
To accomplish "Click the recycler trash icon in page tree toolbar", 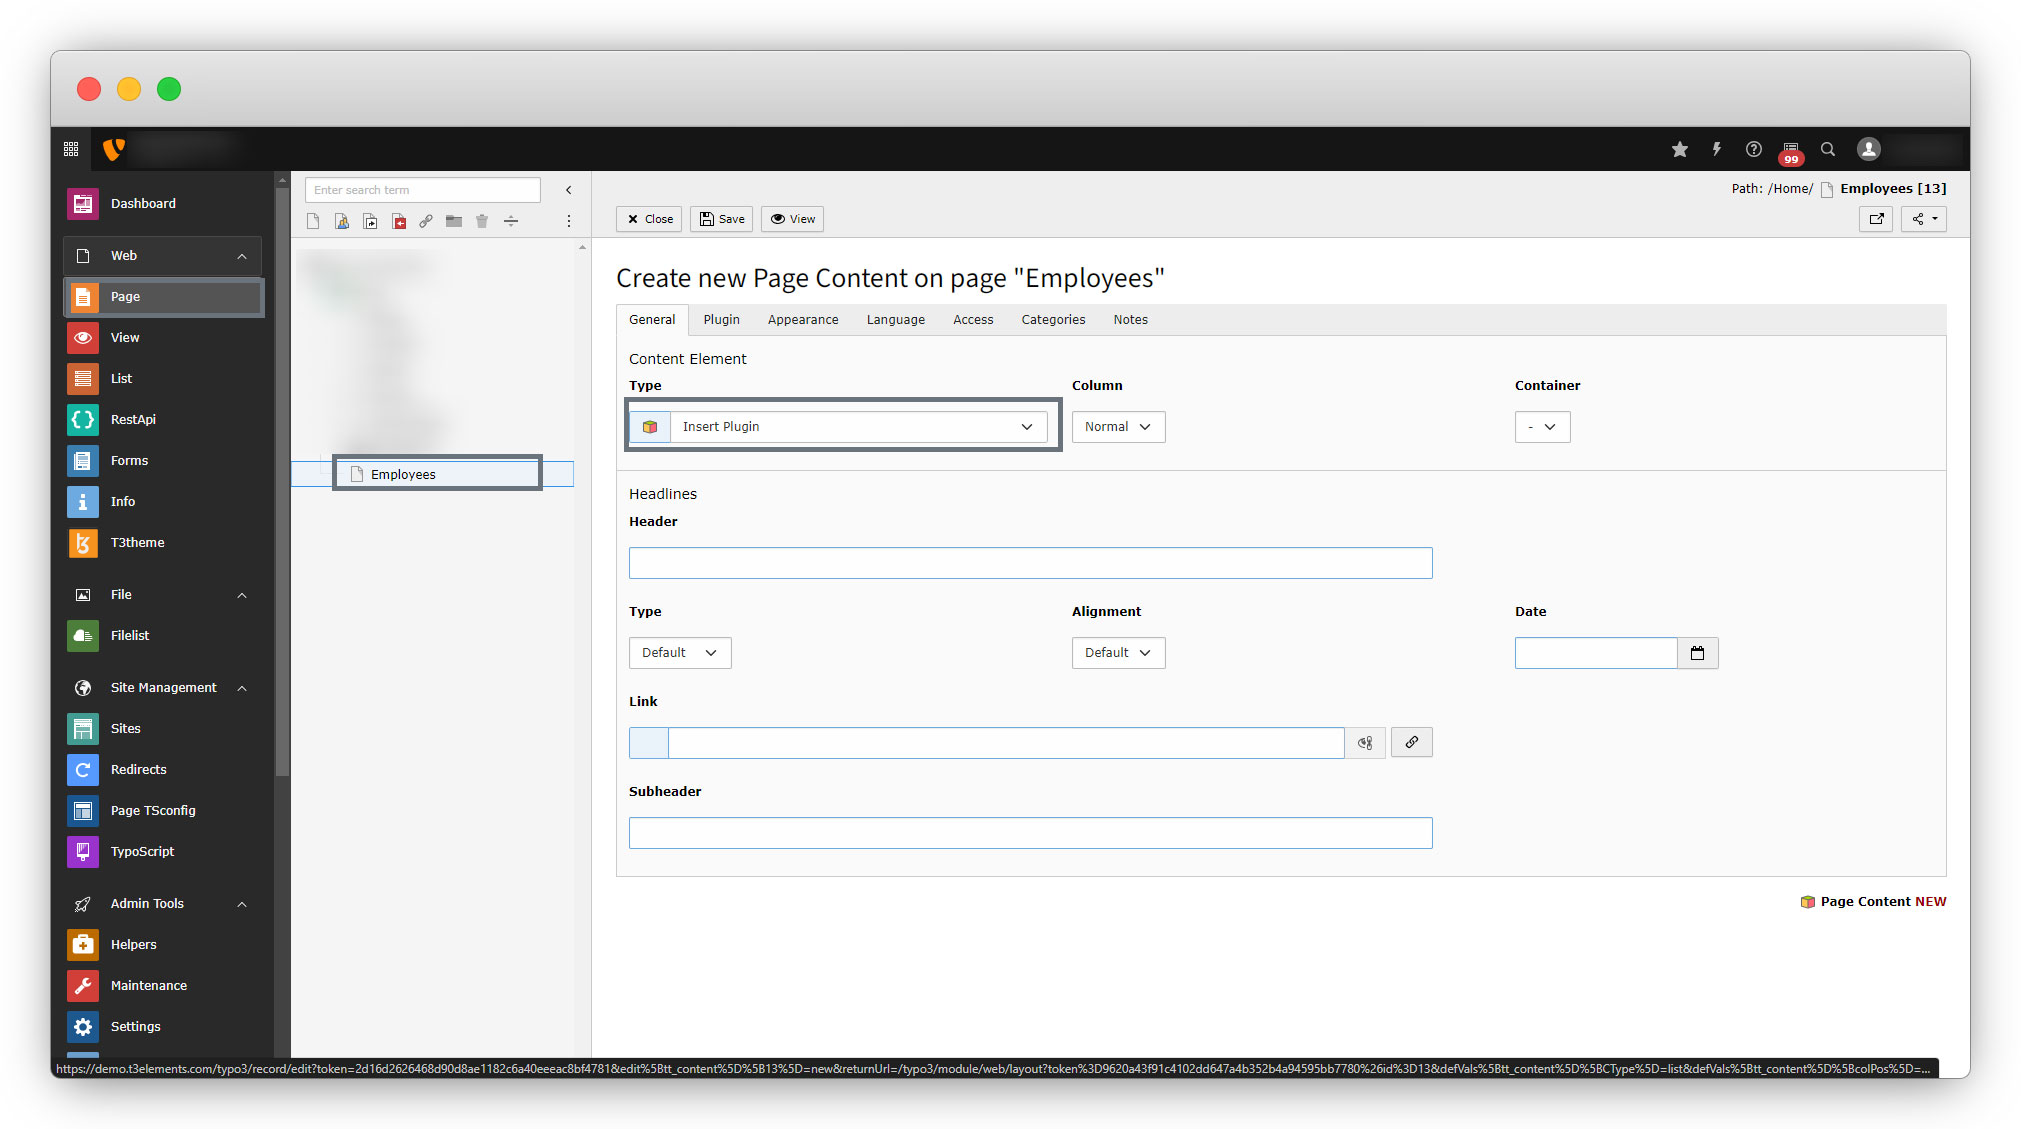I will click(482, 221).
